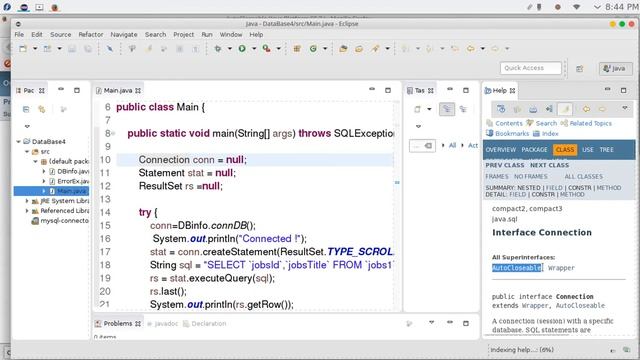Screen dimensions: 640x360
Task: Open the Refactor menu
Action: pos(91,35)
